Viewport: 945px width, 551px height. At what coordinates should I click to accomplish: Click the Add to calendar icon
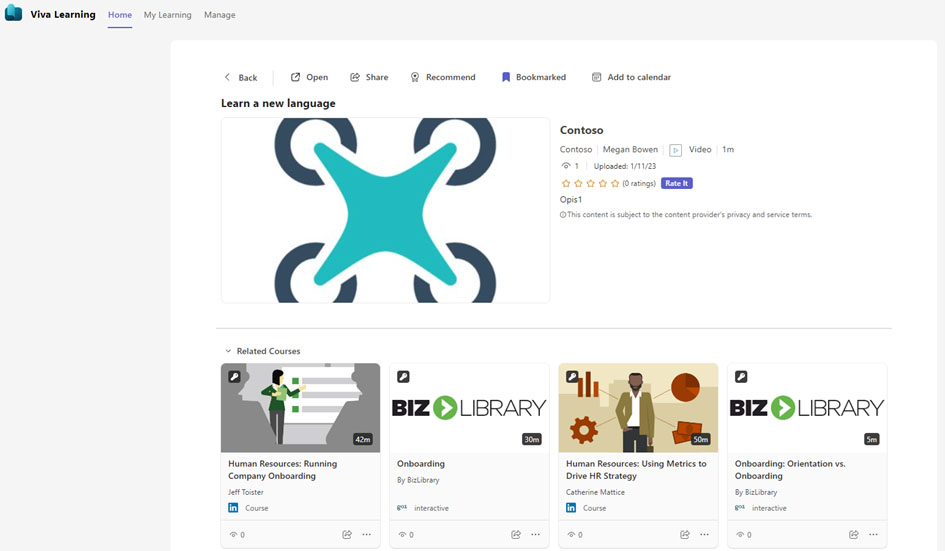[x=597, y=77]
